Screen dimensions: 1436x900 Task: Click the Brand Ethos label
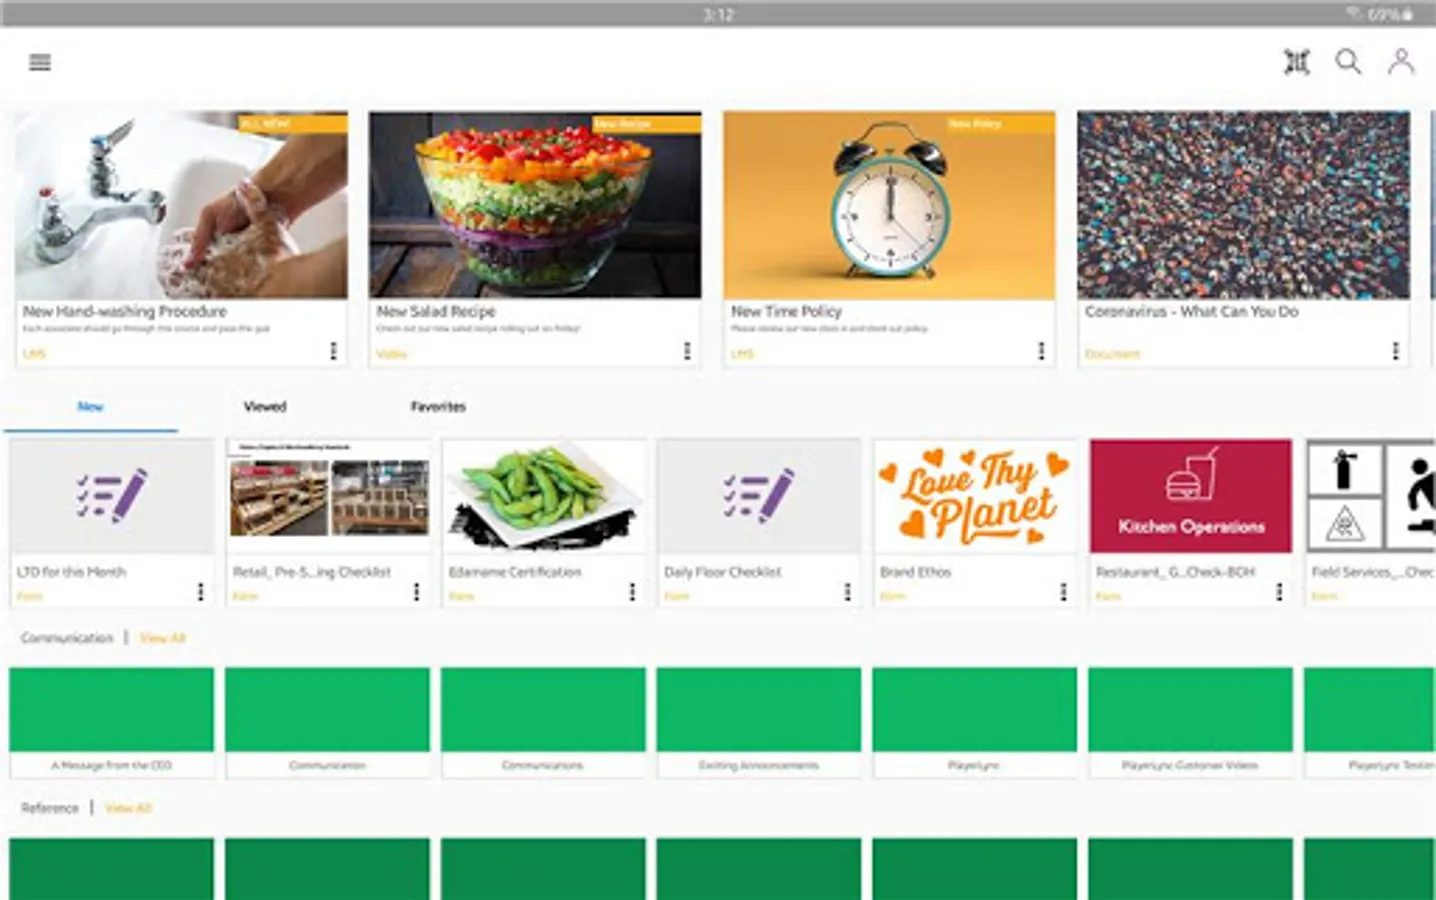tap(916, 572)
